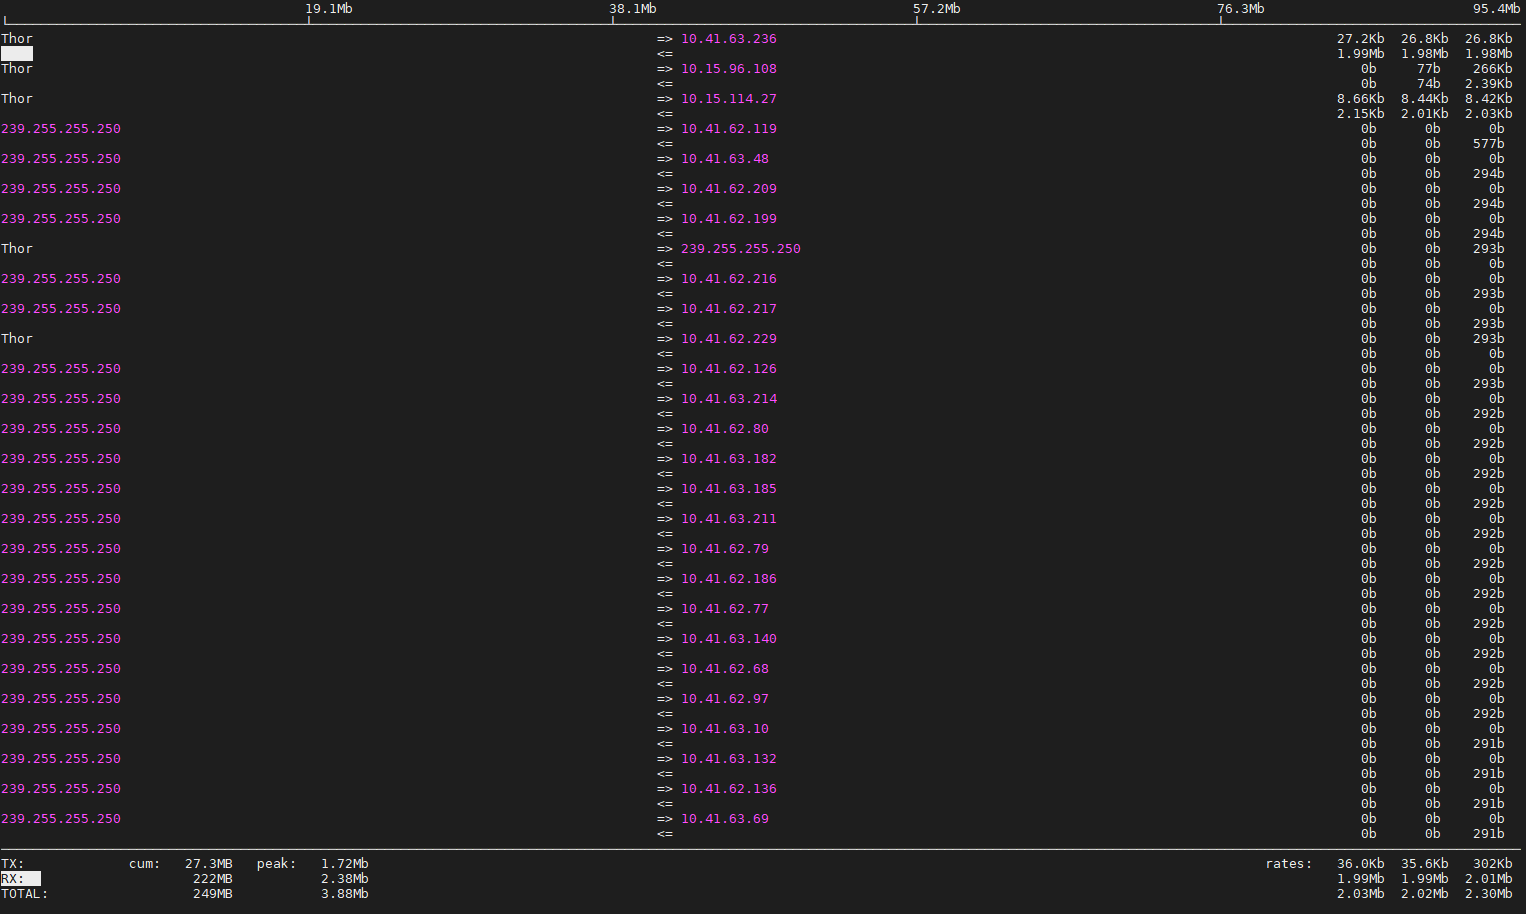Click the 38.1Mb scale label
Viewport: 1526px width, 914px height.
tap(633, 9)
